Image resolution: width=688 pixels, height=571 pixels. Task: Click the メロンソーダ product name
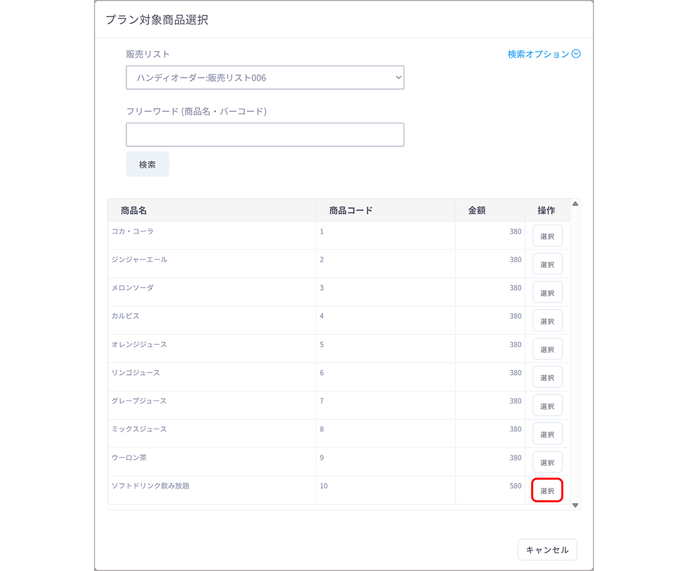click(133, 287)
